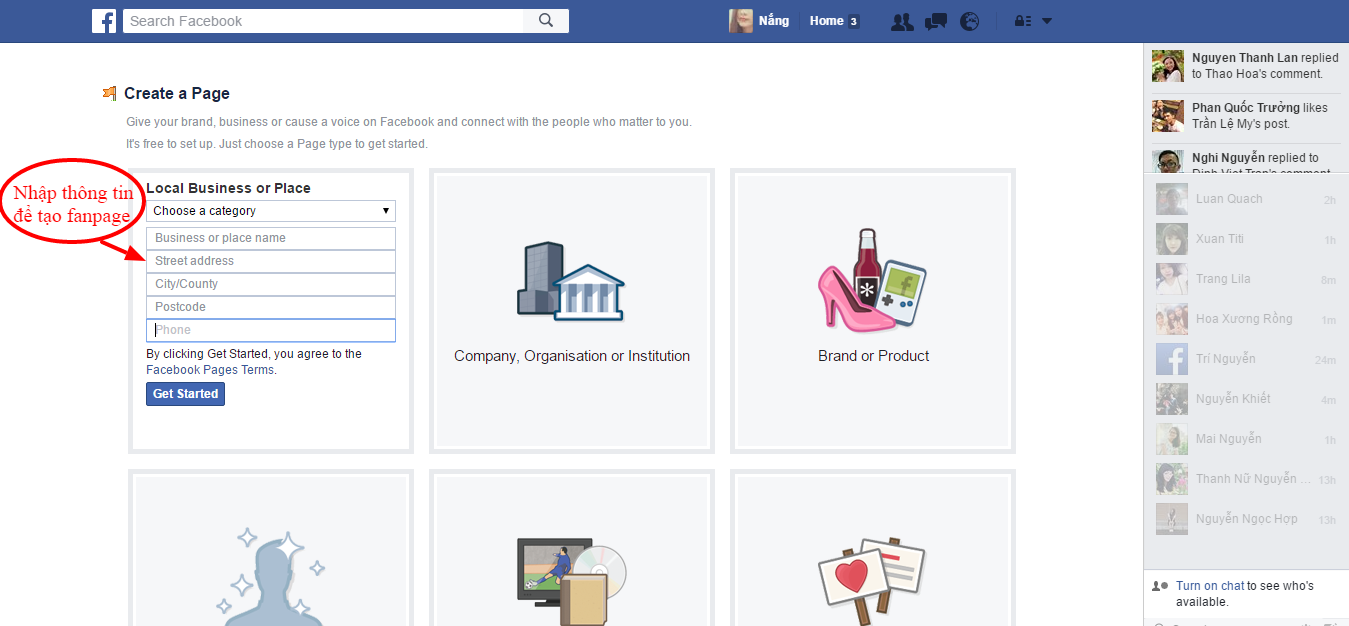Click the Business or place name field
The height and width of the screenshot is (626, 1349).
click(271, 238)
